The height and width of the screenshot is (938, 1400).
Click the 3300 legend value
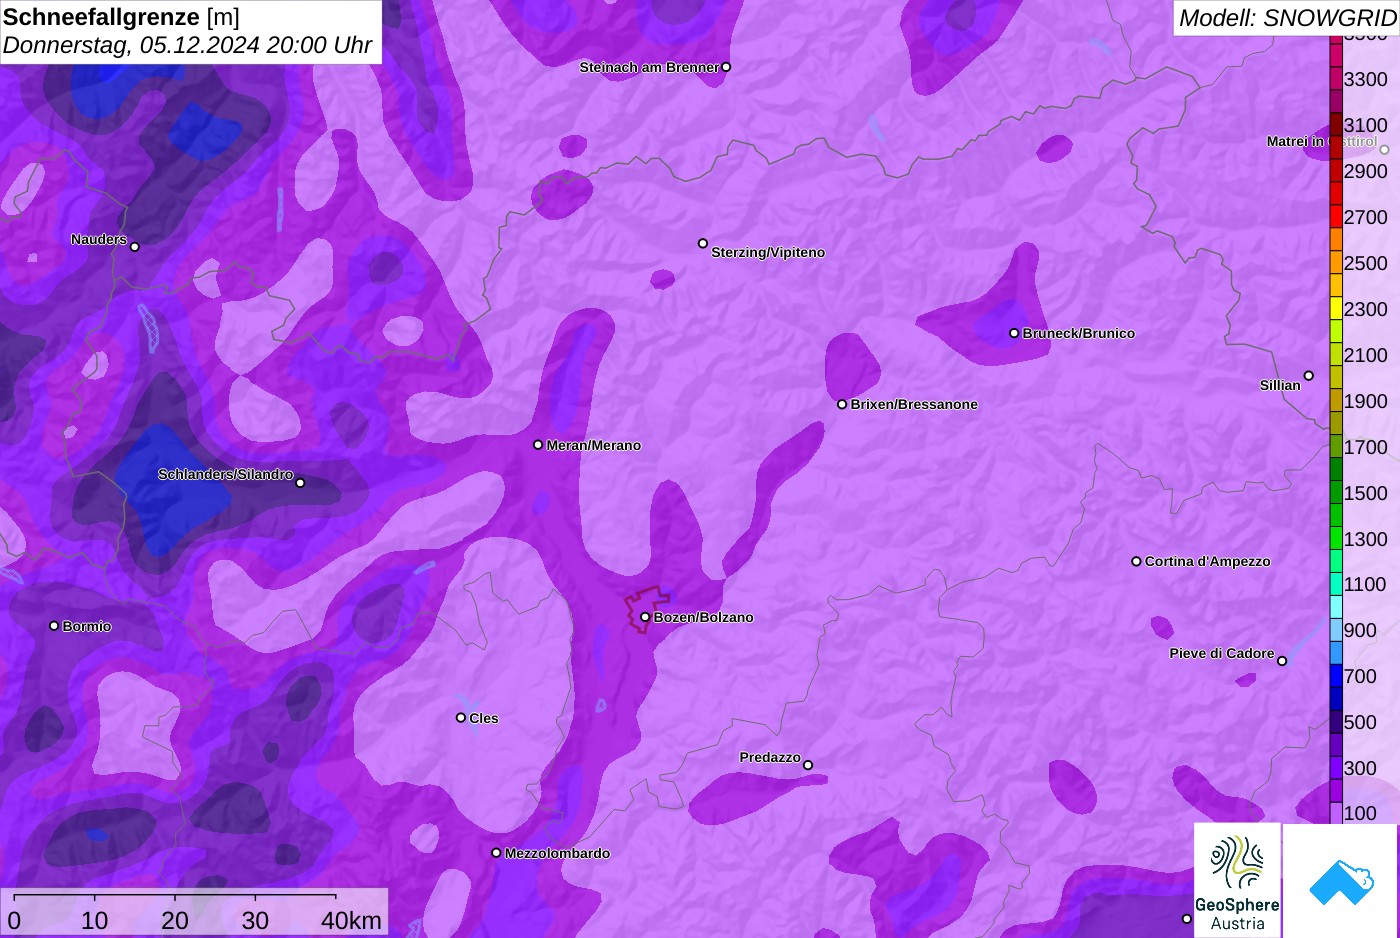pyautogui.click(x=1366, y=79)
